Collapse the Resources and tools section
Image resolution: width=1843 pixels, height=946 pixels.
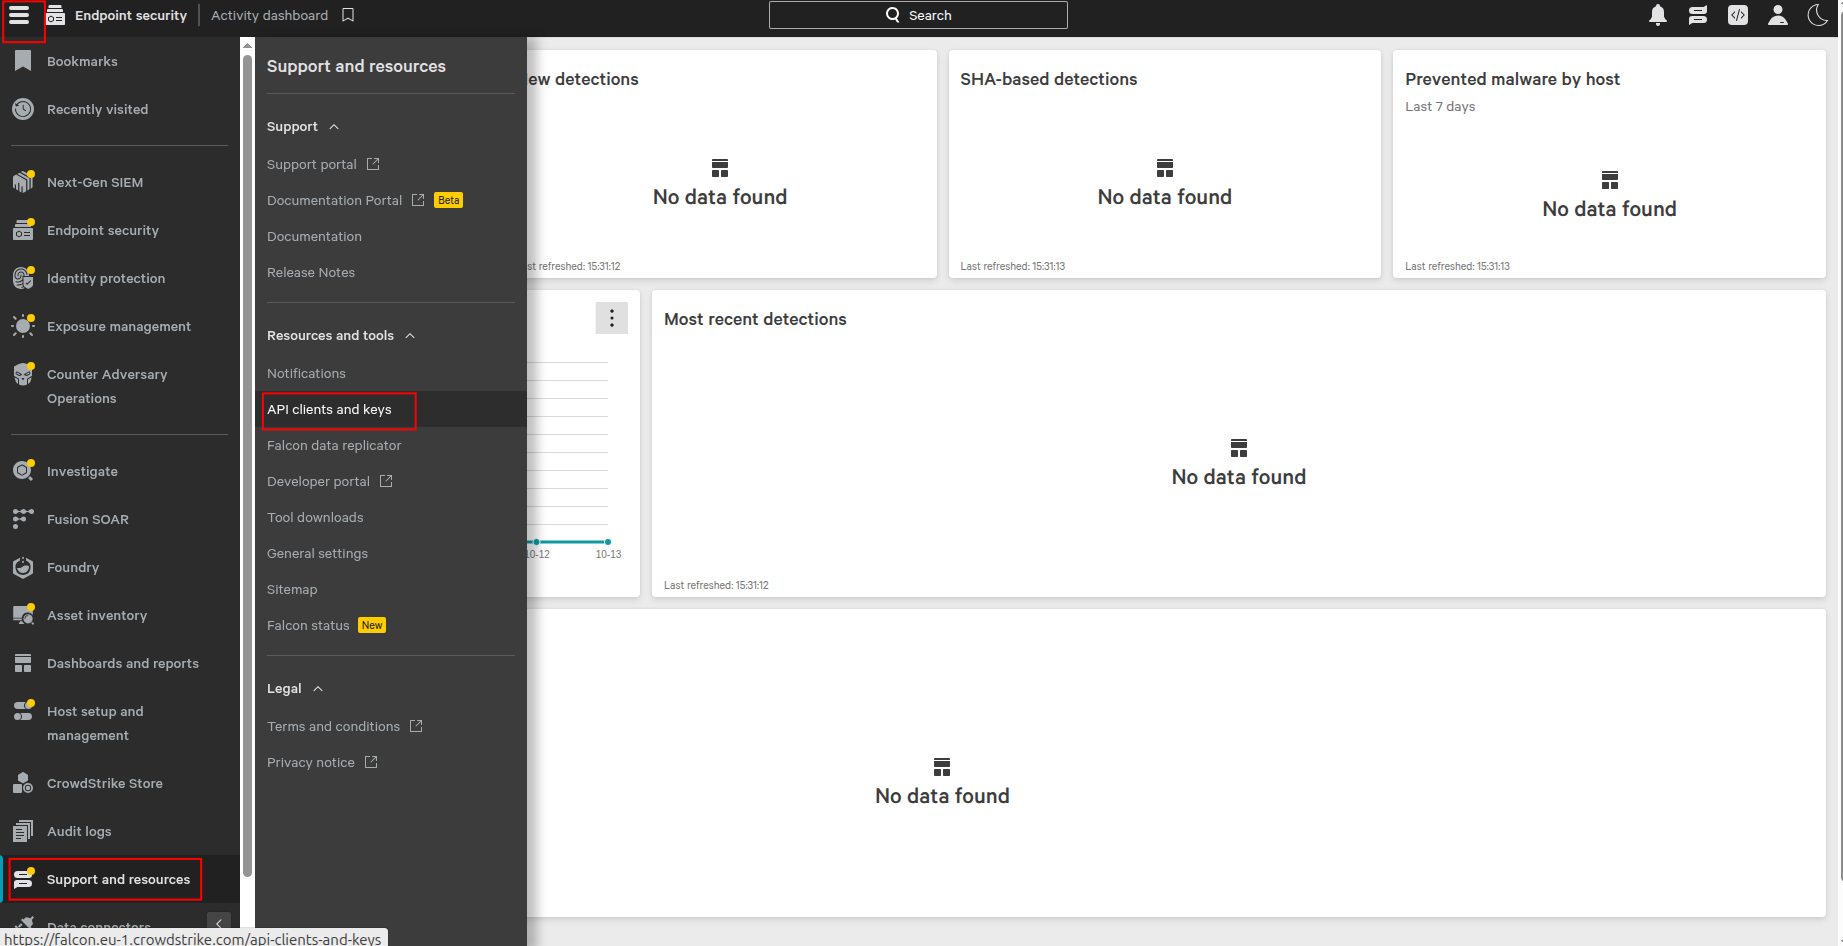(410, 336)
